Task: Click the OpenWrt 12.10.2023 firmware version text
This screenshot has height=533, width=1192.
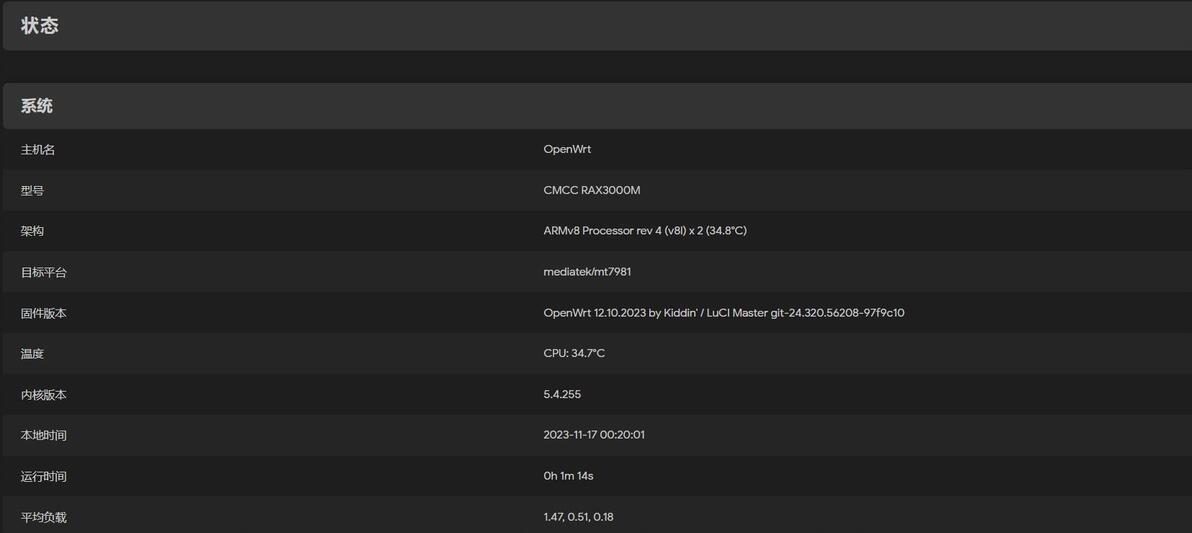Action: click(723, 313)
